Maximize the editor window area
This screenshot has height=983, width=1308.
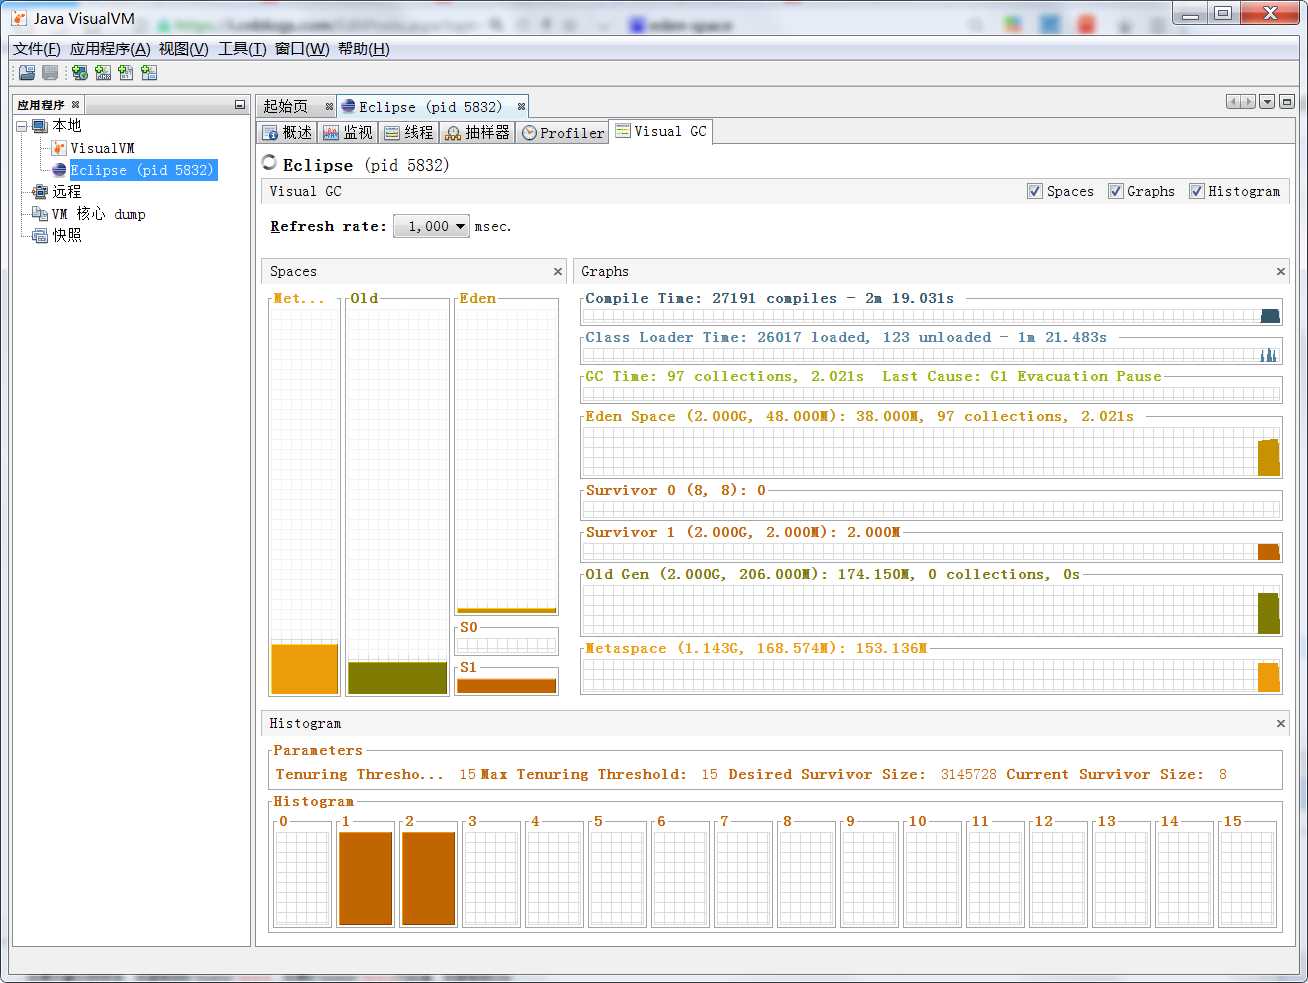pos(1287,101)
